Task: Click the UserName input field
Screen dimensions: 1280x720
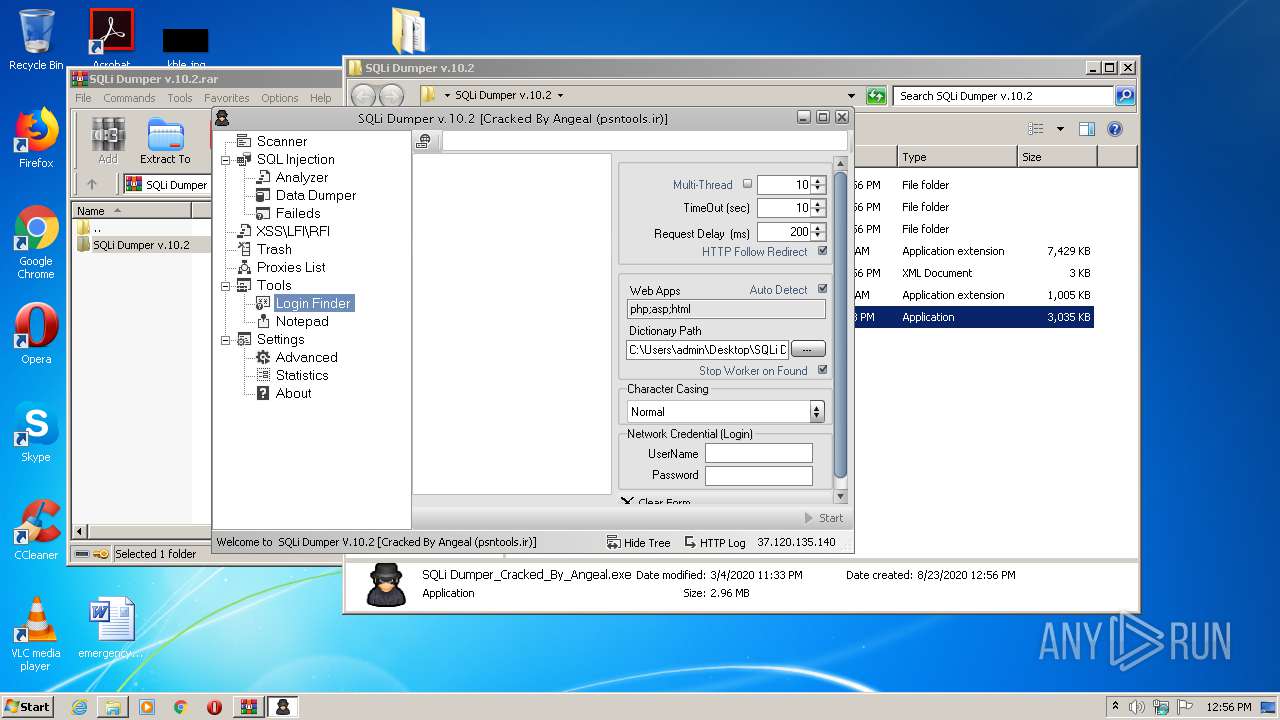Action: point(759,453)
